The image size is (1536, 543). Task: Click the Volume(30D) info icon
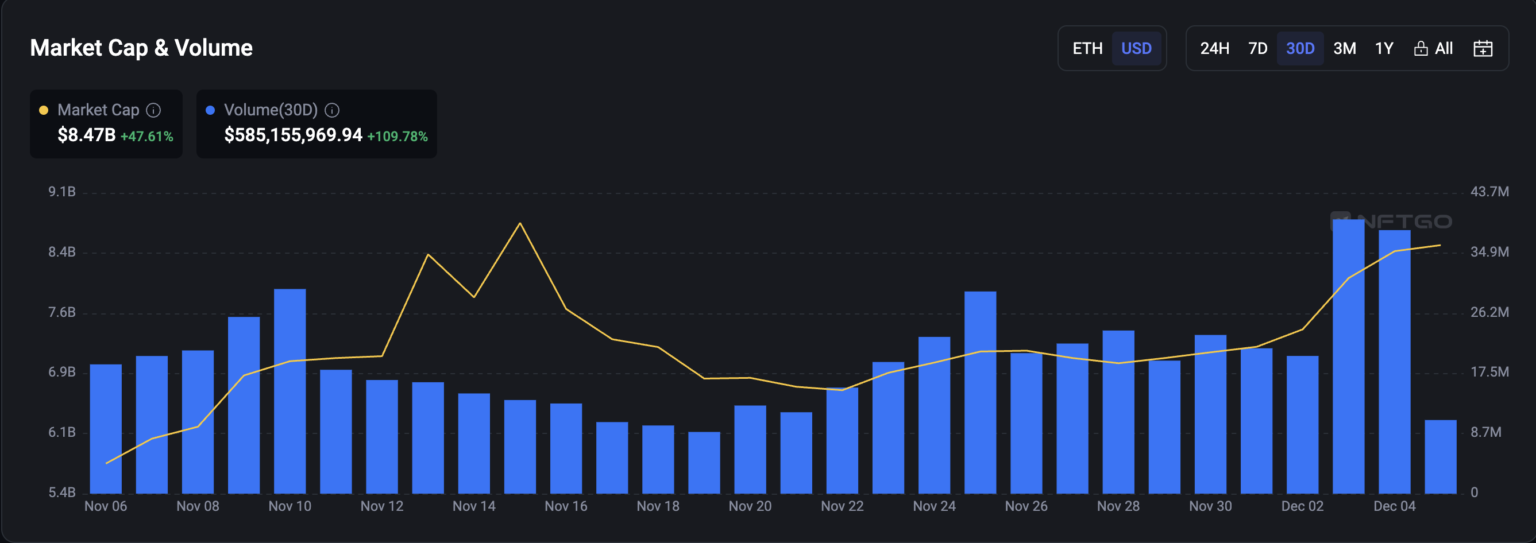coord(332,110)
